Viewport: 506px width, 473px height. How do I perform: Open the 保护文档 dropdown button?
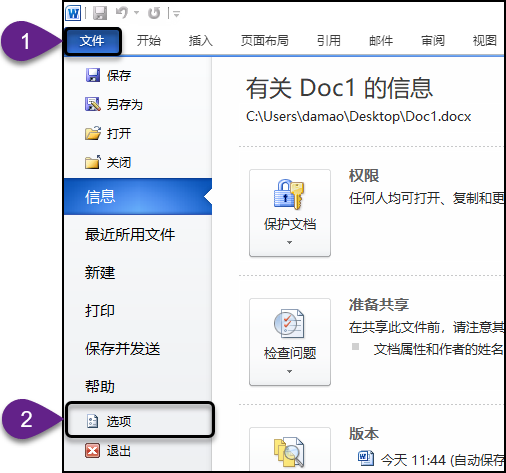(x=290, y=213)
